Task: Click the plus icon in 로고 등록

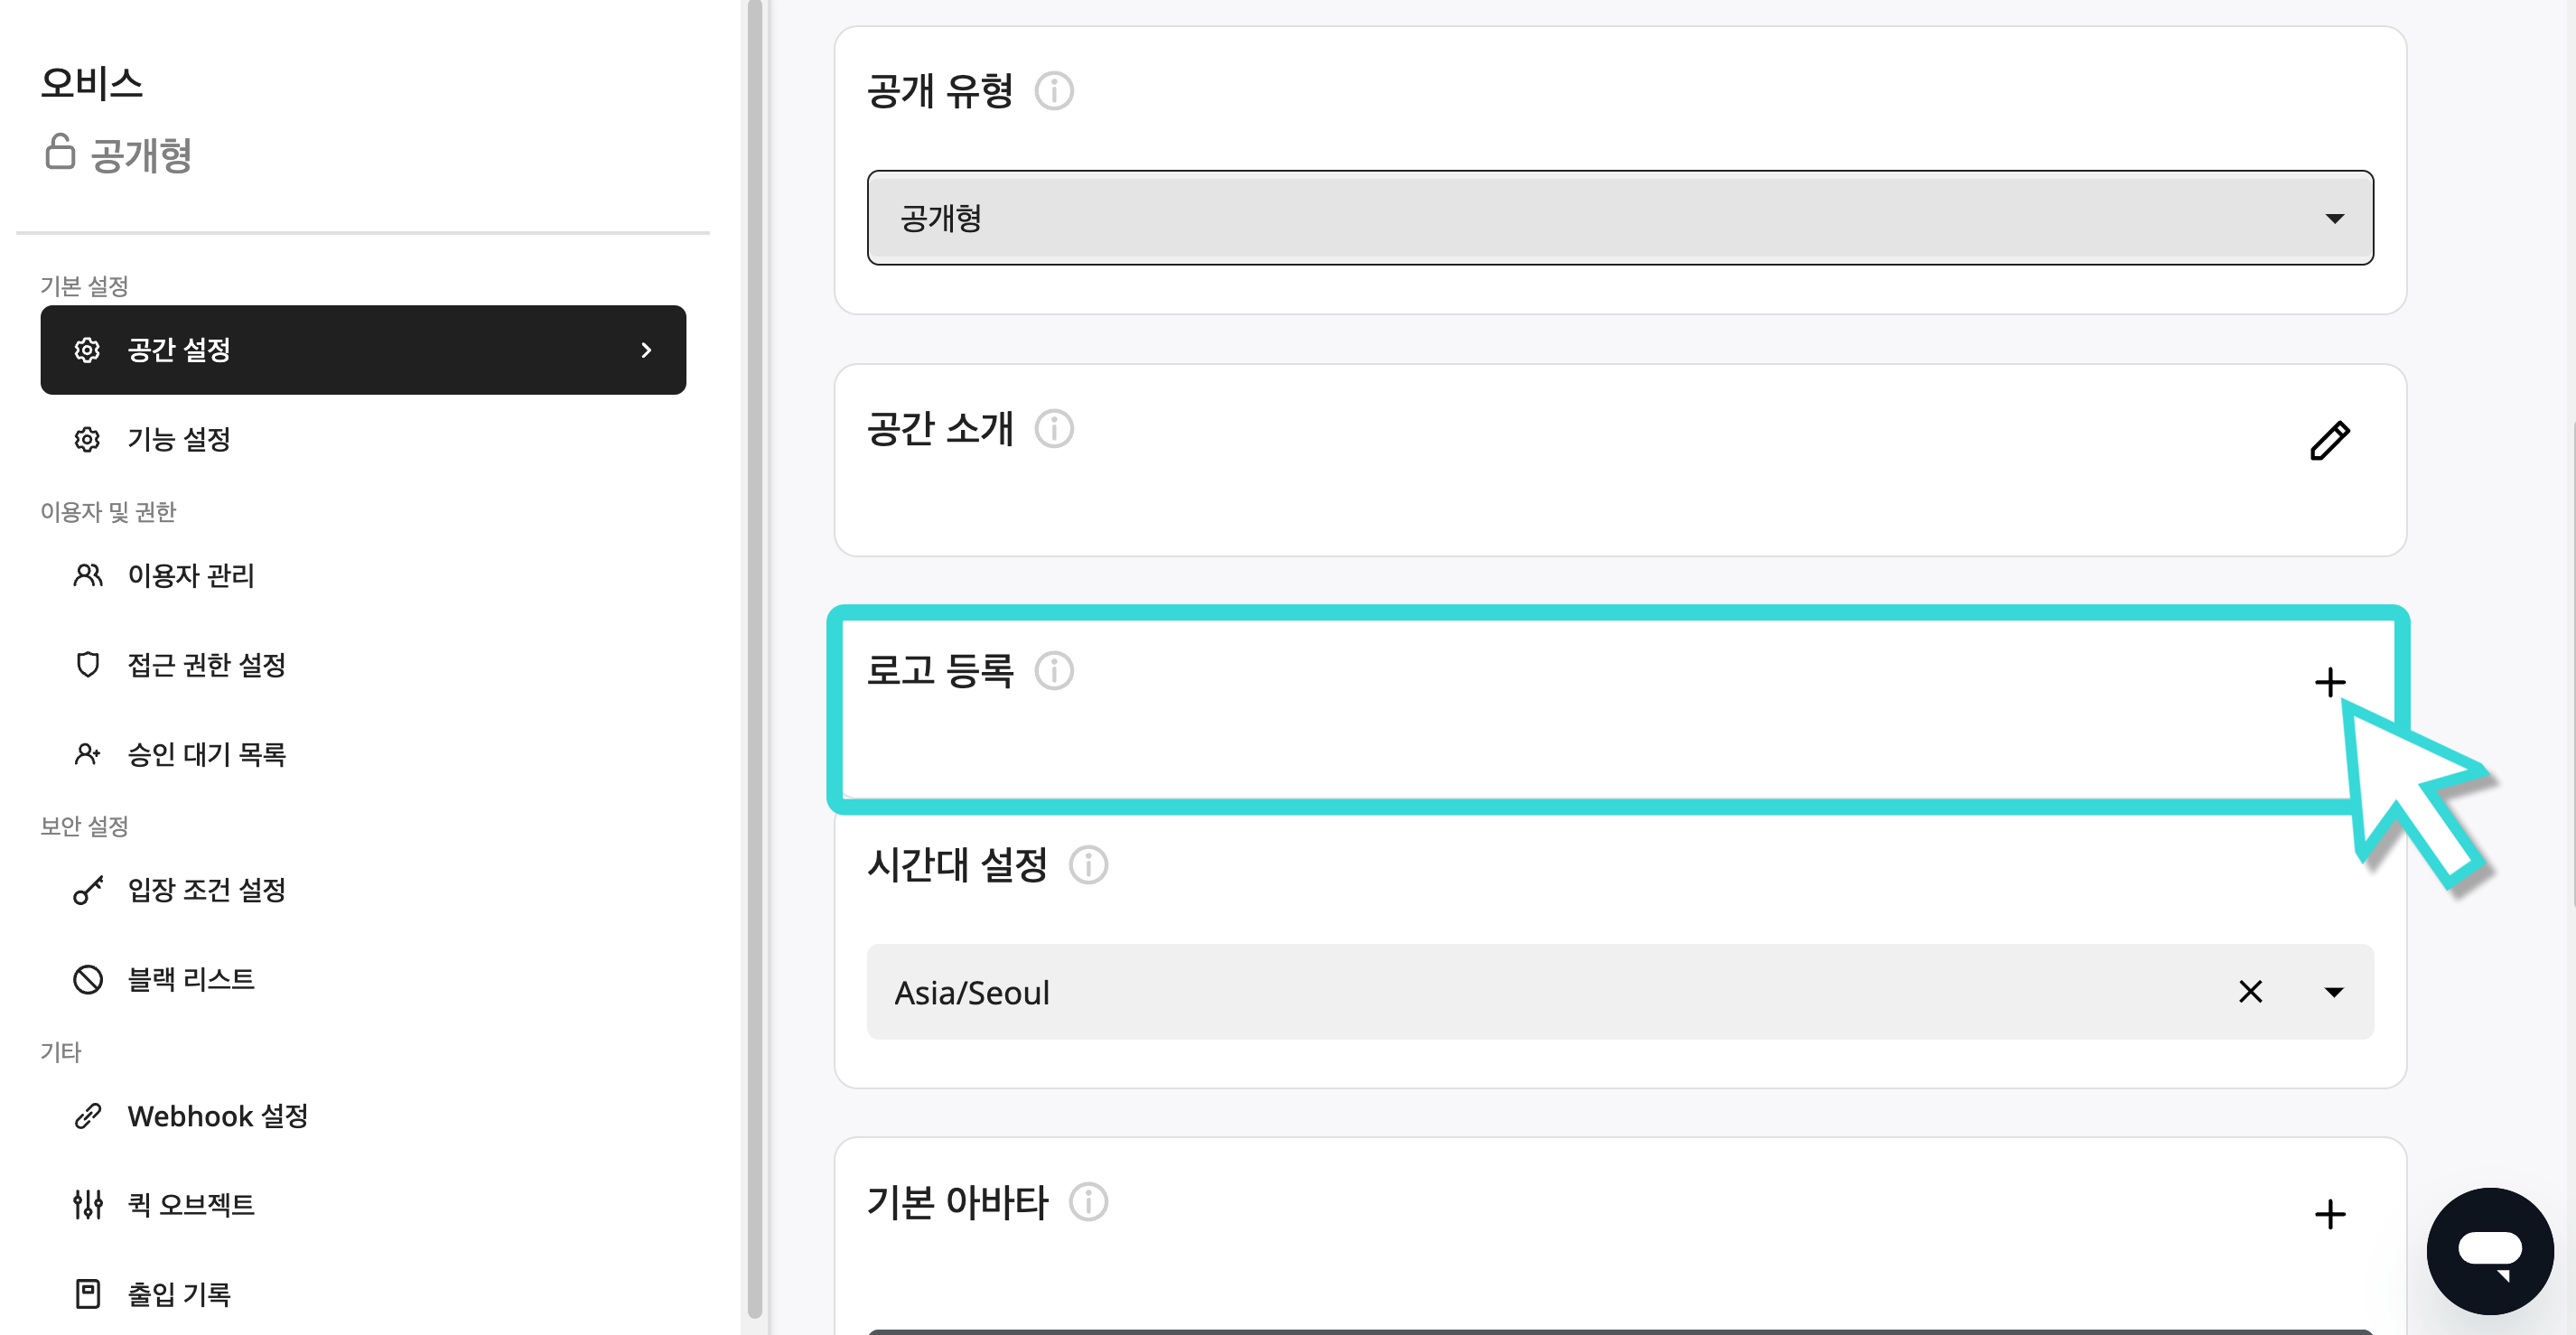Action: click(2329, 682)
